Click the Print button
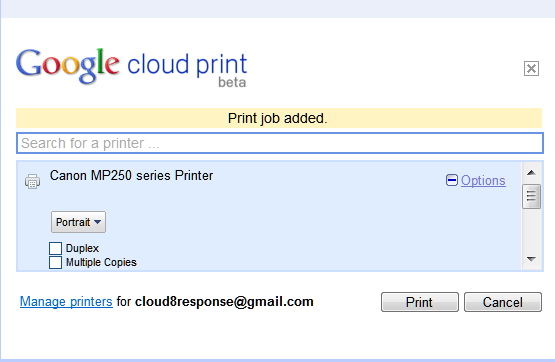This screenshot has width=555, height=362. (420, 302)
